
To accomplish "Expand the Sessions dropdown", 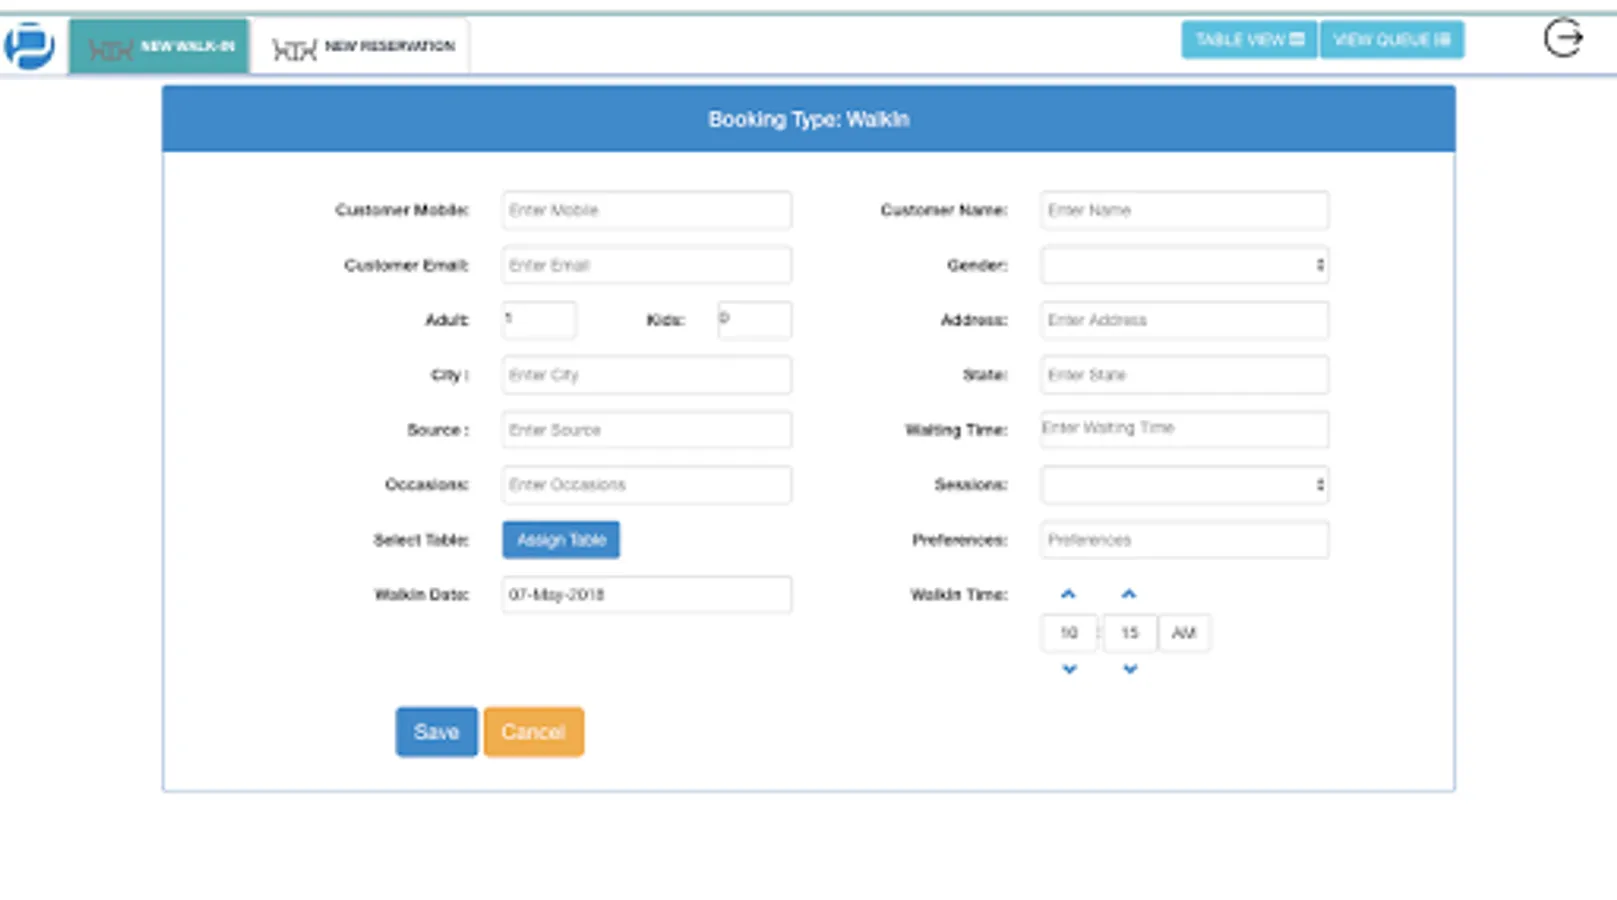I will [1184, 485].
